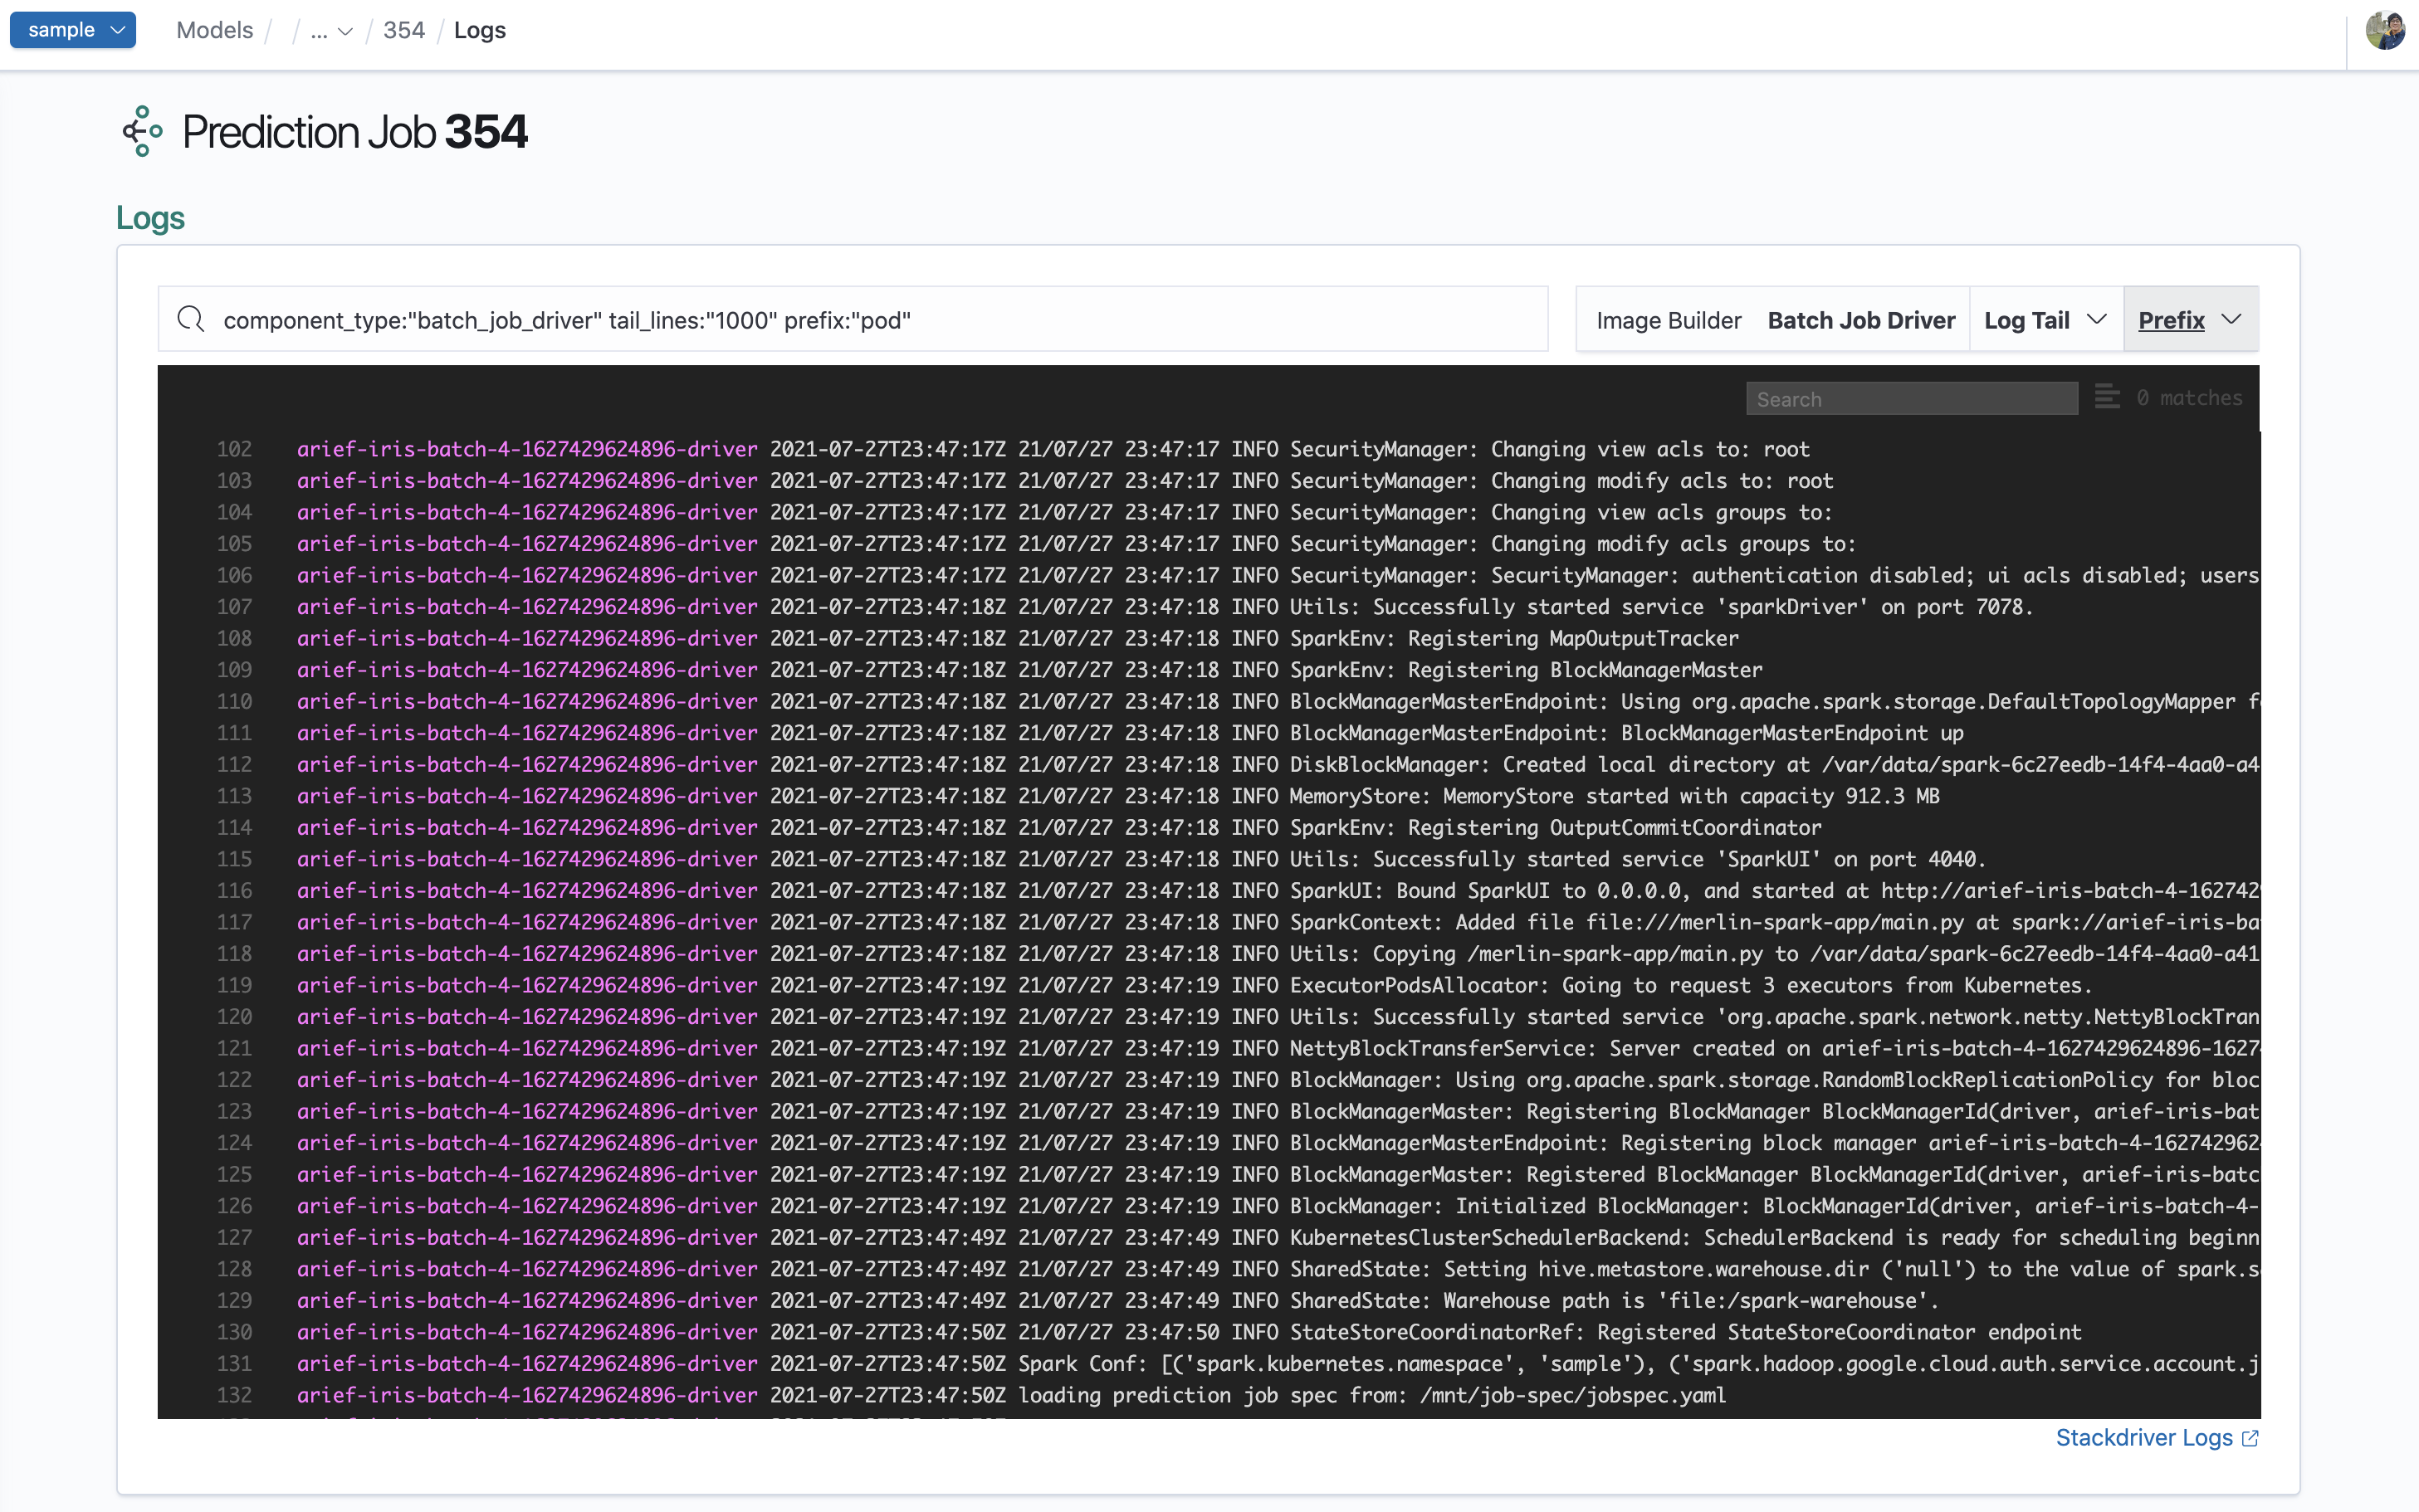Click the external link icon after Stackdriver Logs

click(x=2250, y=1438)
